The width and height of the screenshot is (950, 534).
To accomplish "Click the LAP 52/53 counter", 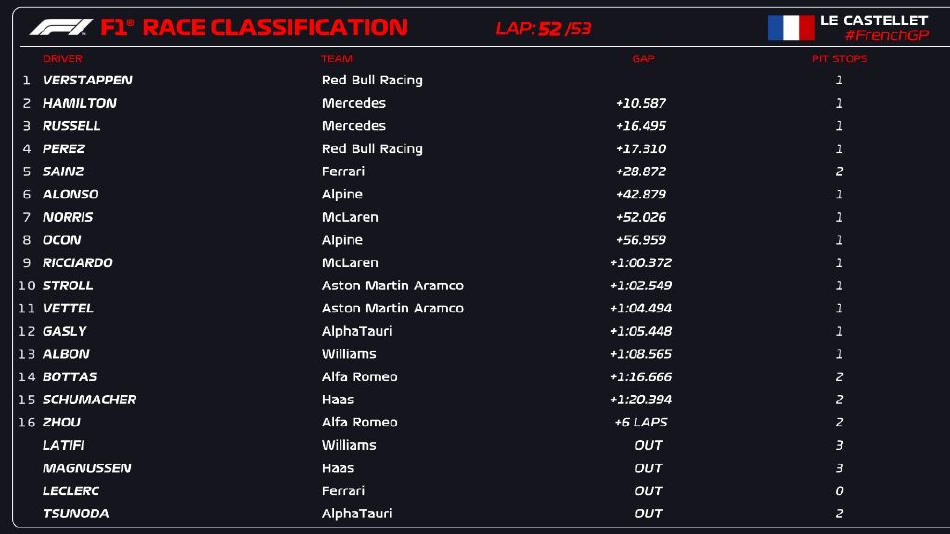I will coord(543,29).
